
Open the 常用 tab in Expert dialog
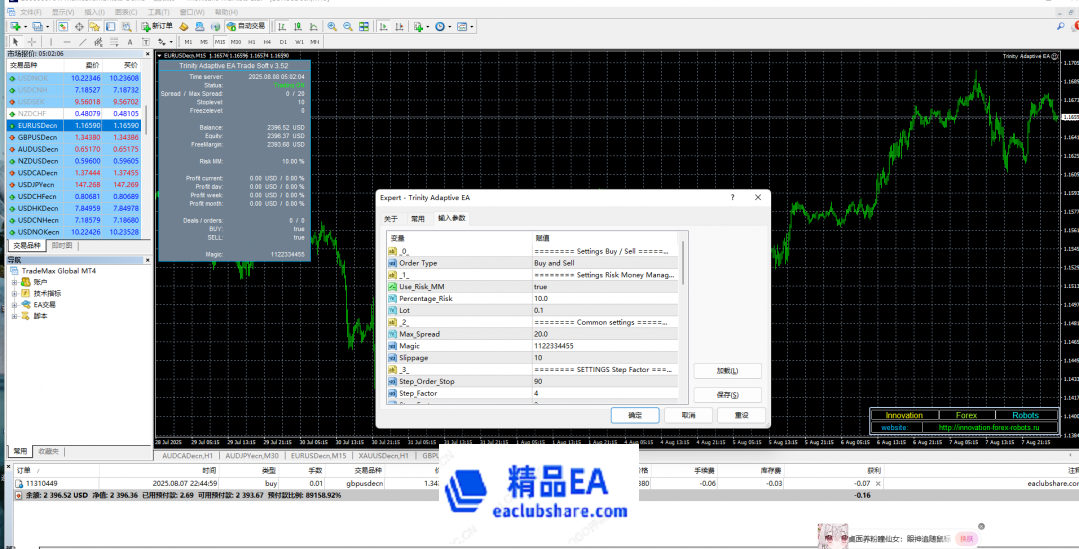click(417, 218)
